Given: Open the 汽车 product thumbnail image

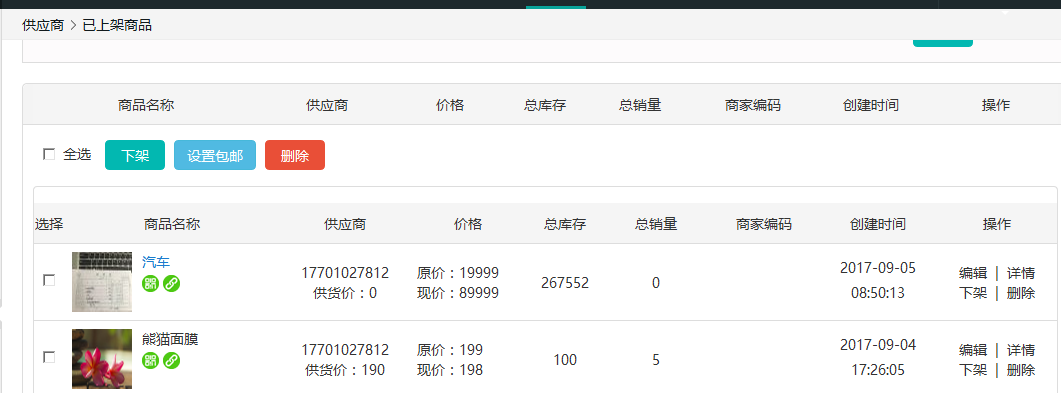Looking at the screenshot, I should [102, 281].
